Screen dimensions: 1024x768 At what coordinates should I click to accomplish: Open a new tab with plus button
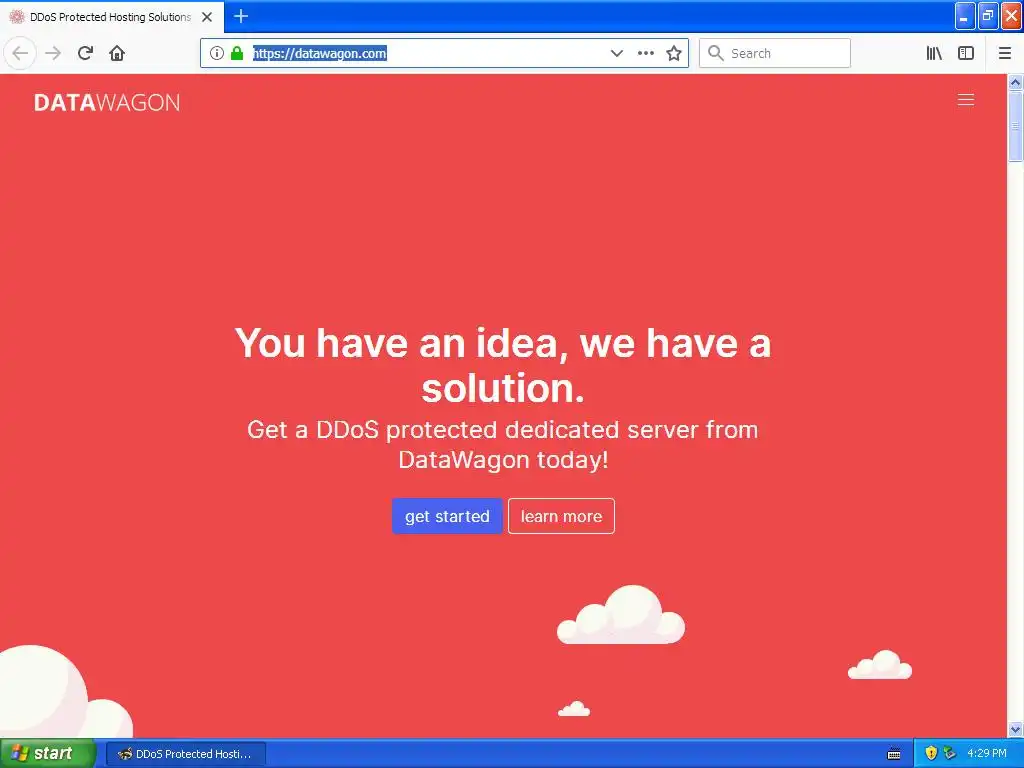pos(241,16)
